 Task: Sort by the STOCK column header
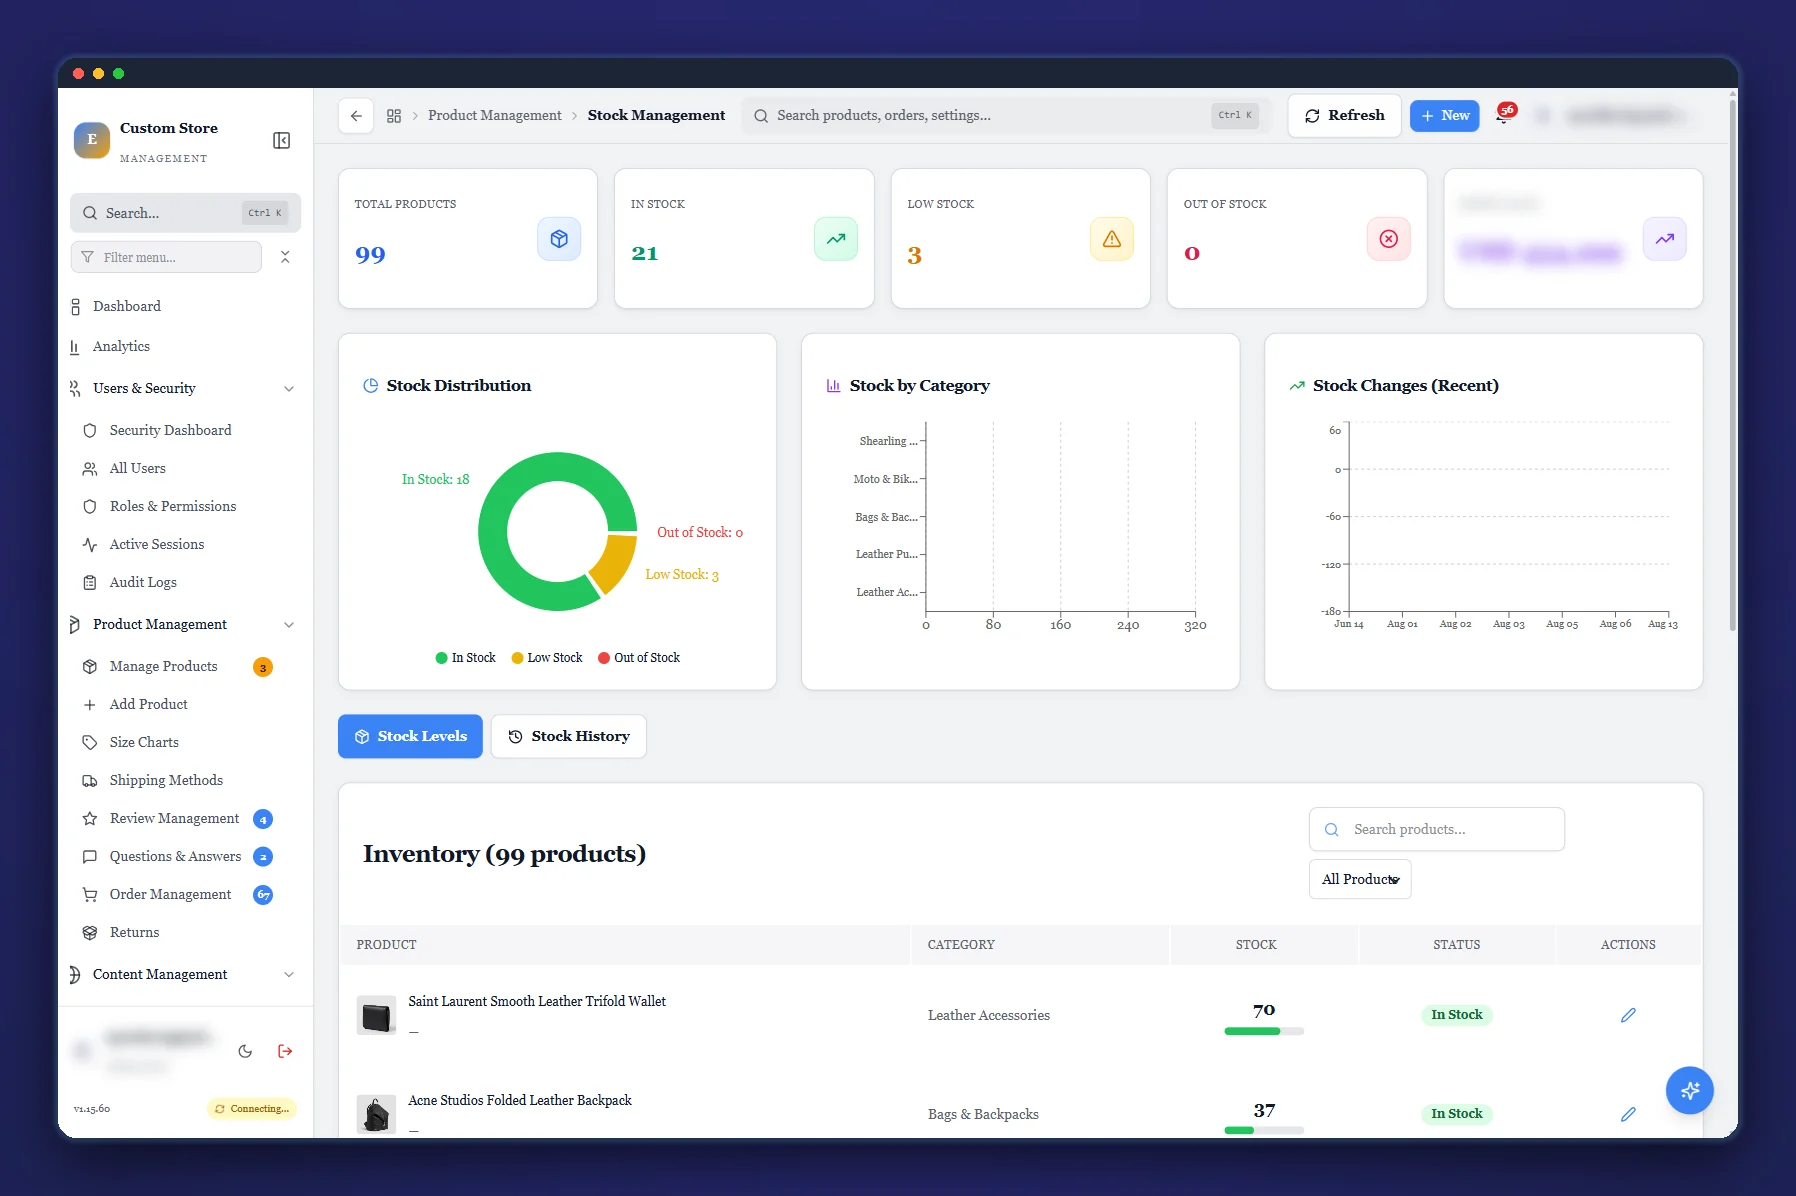[x=1256, y=945]
